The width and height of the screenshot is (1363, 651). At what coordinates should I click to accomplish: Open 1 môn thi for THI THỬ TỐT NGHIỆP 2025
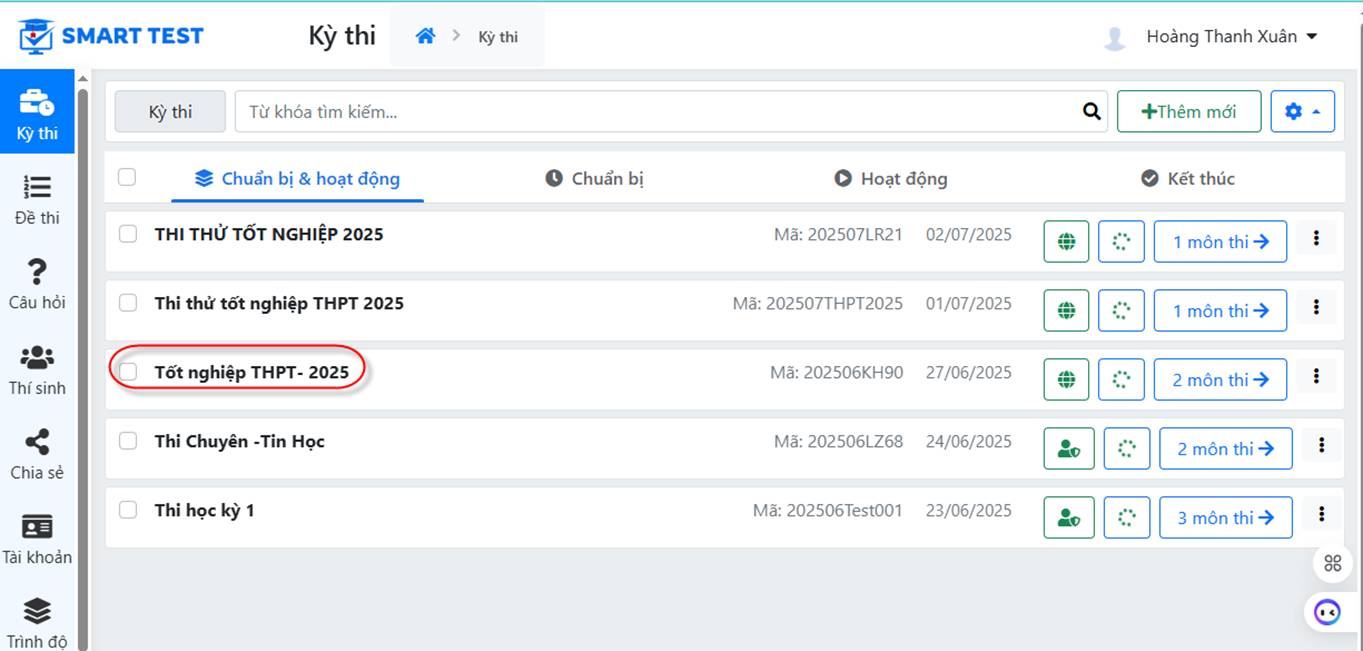(x=1220, y=242)
